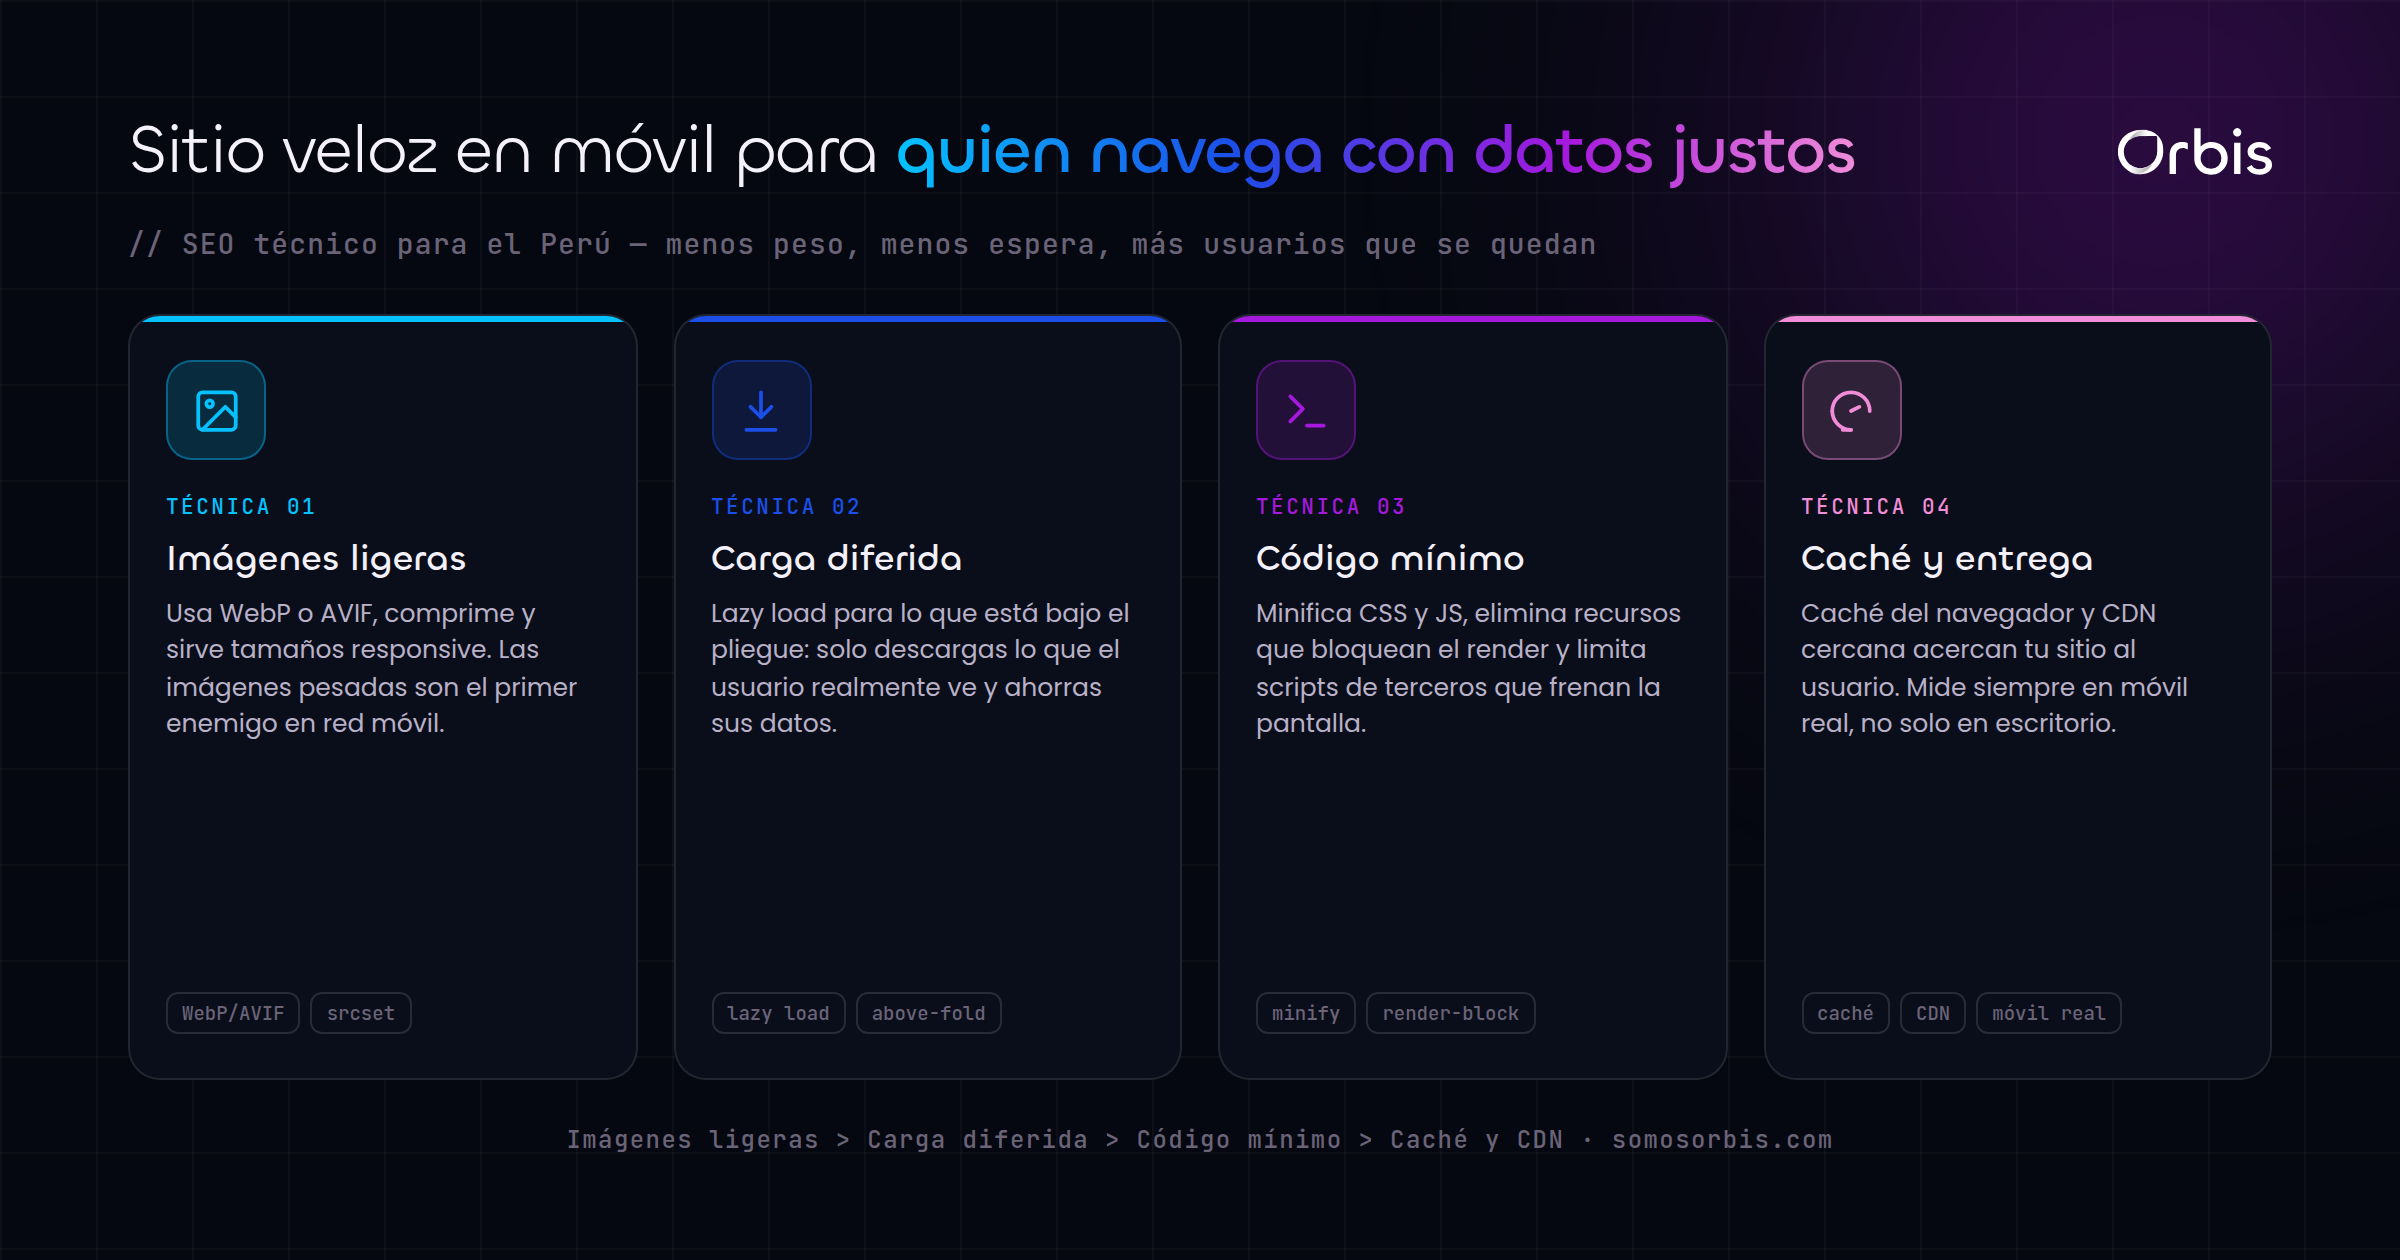Click the speed gauge icon on Técnica 04

click(x=1851, y=410)
